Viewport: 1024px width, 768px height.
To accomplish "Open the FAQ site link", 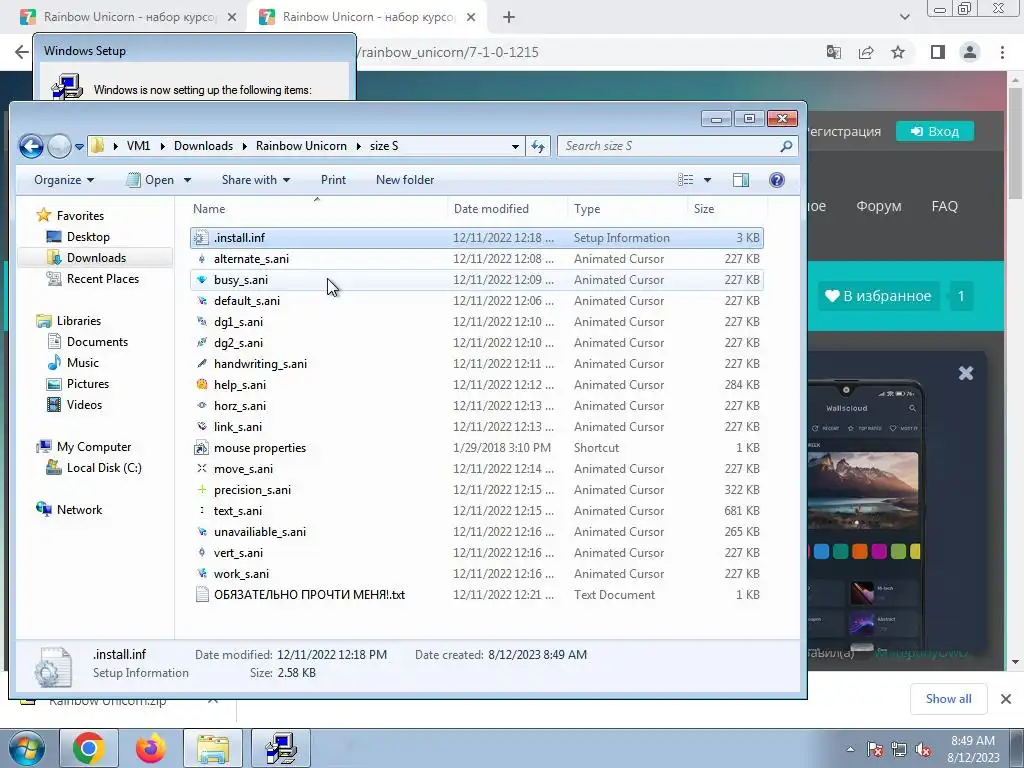I will click(x=944, y=206).
